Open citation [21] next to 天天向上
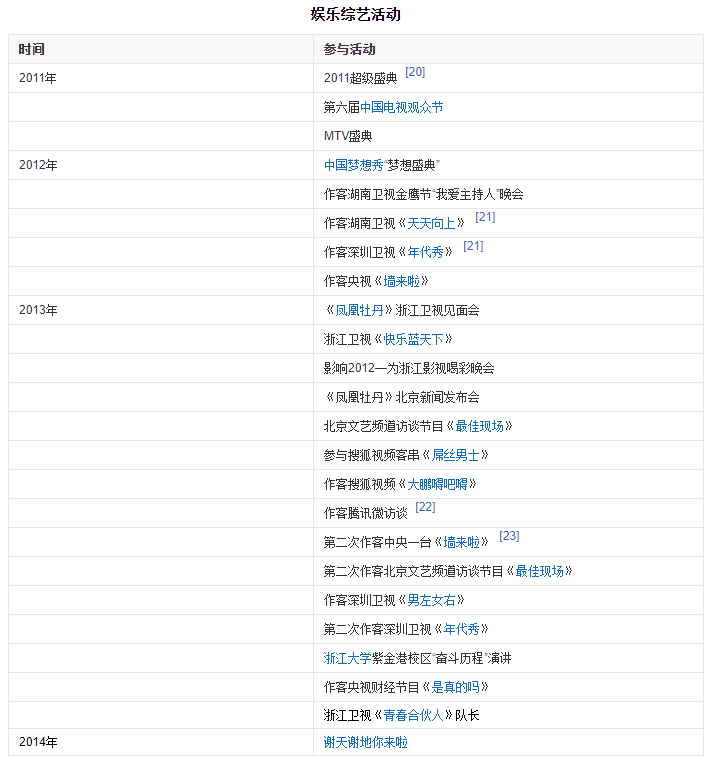 coord(485,217)
